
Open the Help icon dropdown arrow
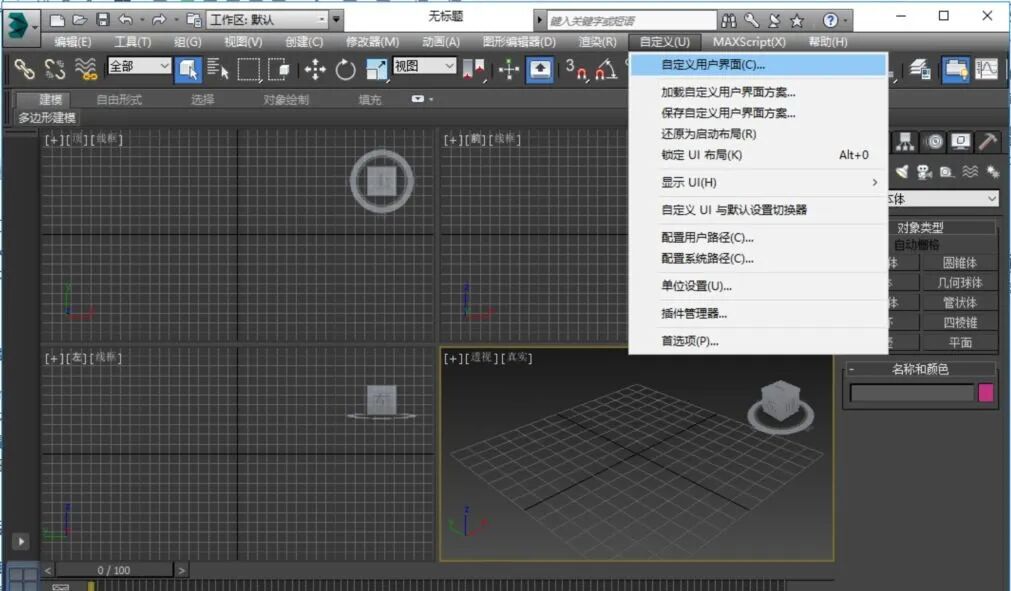tap(845, 21)
